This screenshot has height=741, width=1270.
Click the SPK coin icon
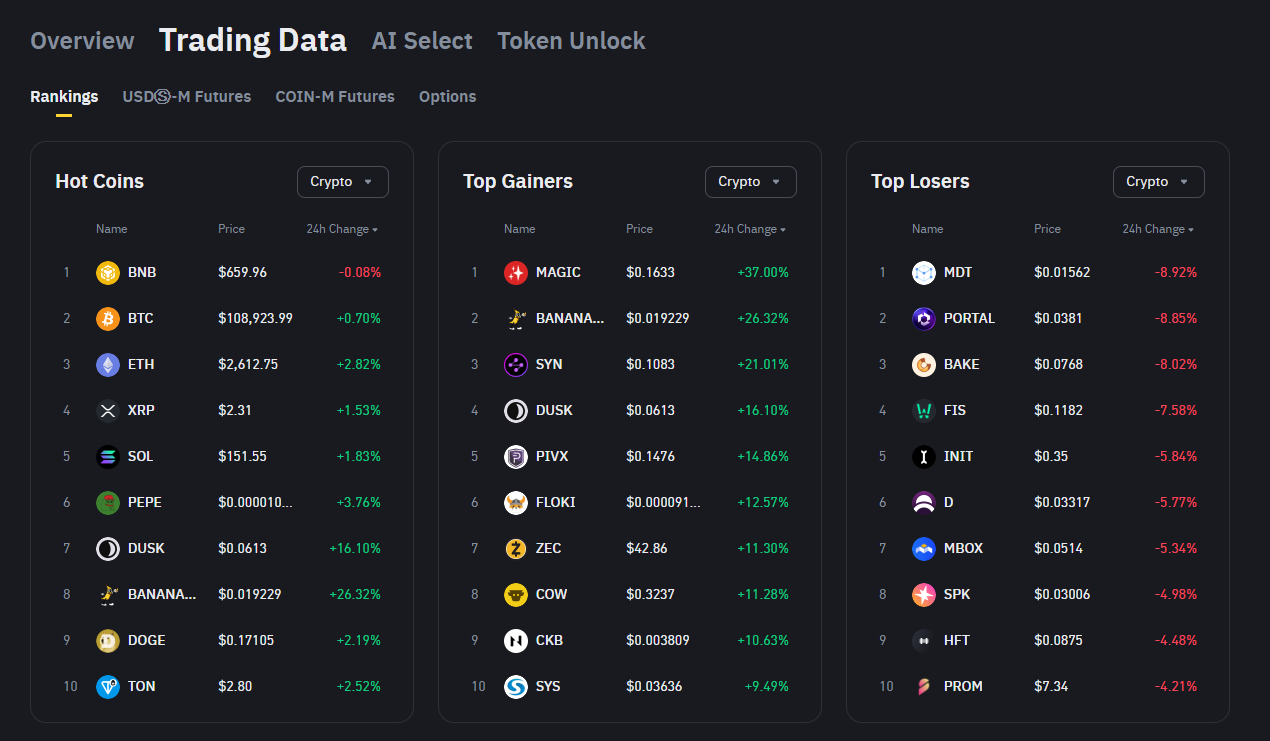tap(924, 594)
